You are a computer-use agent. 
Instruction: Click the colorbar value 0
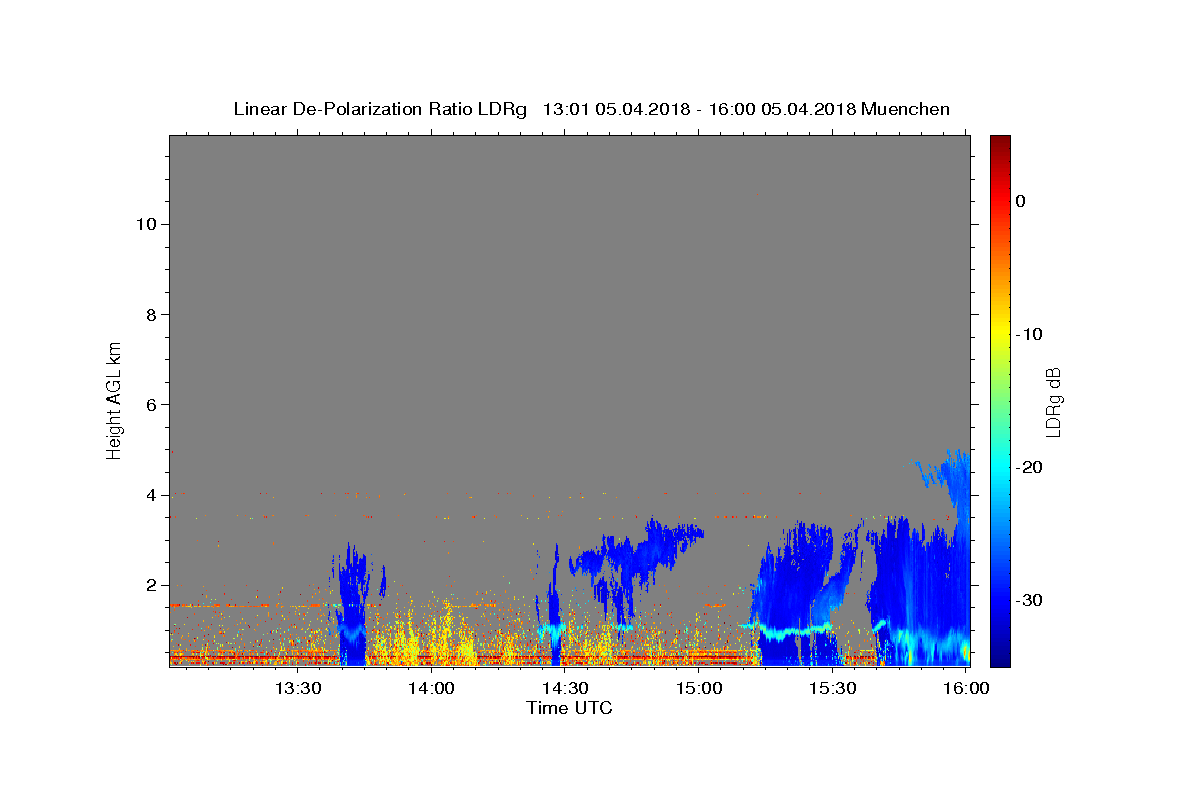click(1020, 201)
